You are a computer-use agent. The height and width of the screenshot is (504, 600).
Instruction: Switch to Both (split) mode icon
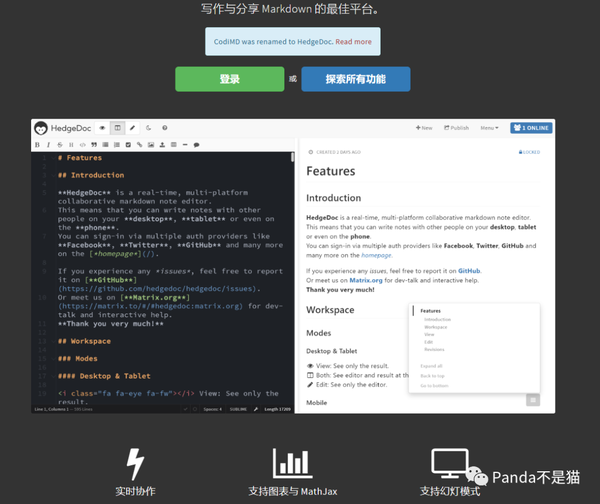[117, 128]
